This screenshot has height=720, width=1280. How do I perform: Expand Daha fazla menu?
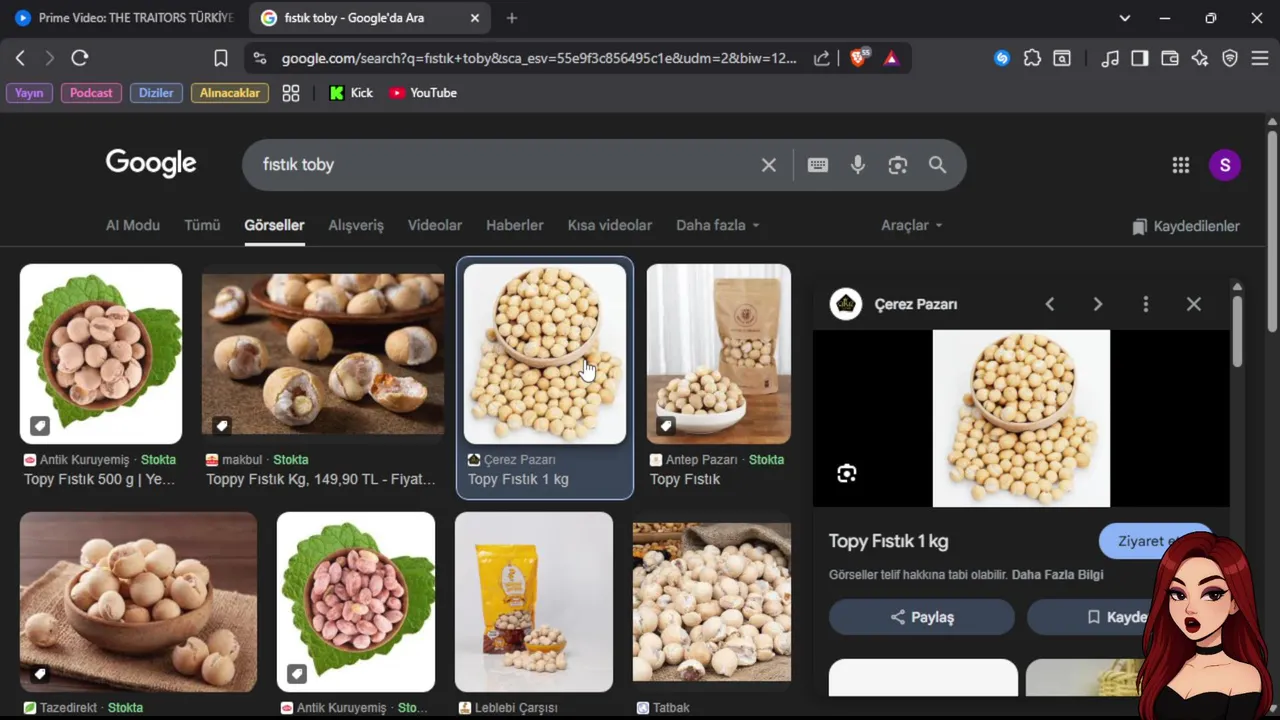(x=718, y=225)
